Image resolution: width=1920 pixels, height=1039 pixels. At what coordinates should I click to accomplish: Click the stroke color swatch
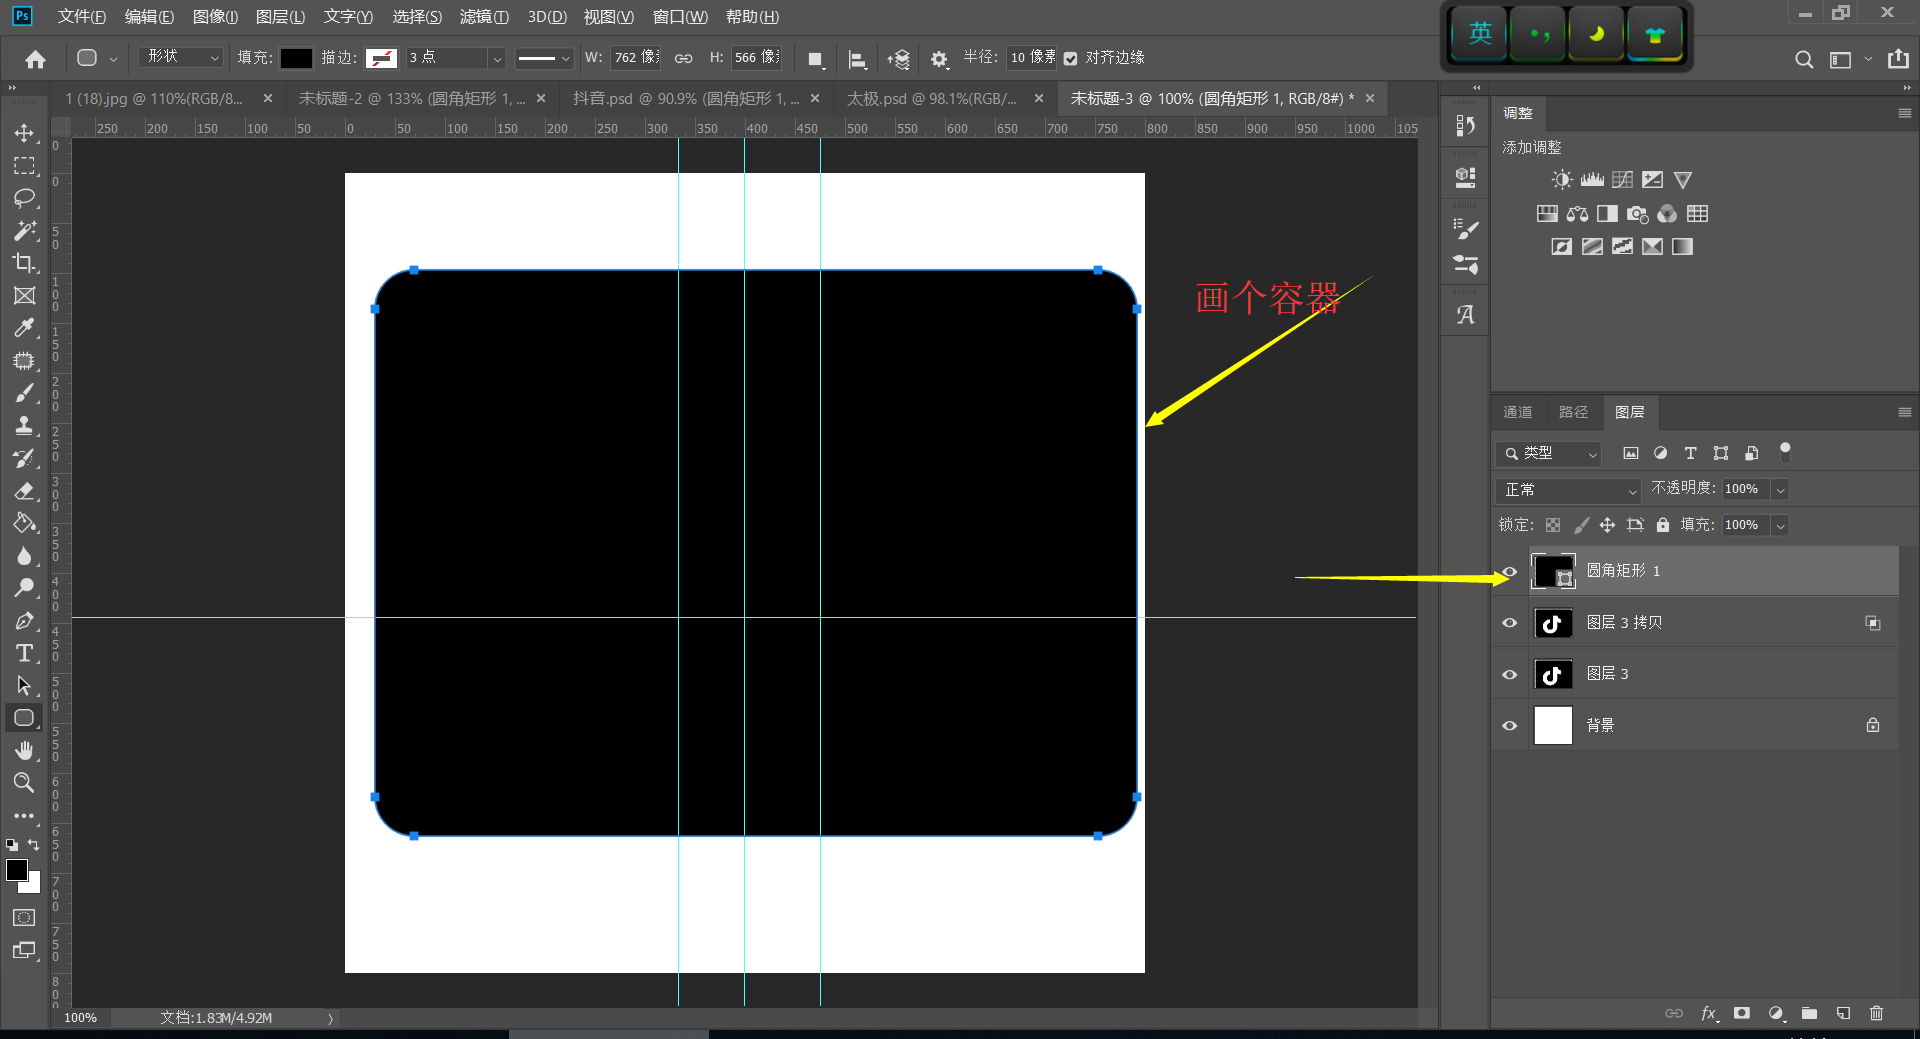(381, 59)
